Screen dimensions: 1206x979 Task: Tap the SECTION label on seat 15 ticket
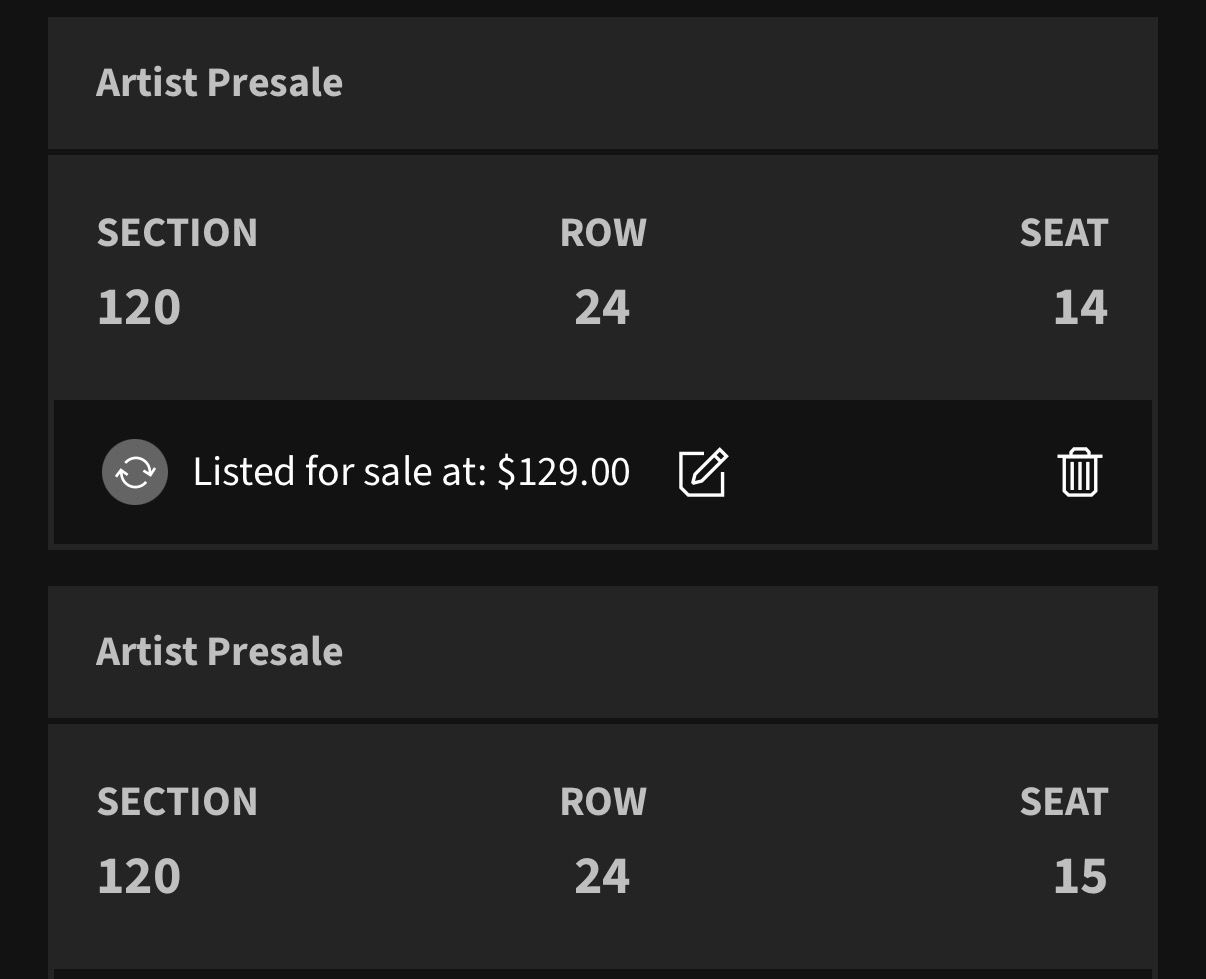(177, 802)
